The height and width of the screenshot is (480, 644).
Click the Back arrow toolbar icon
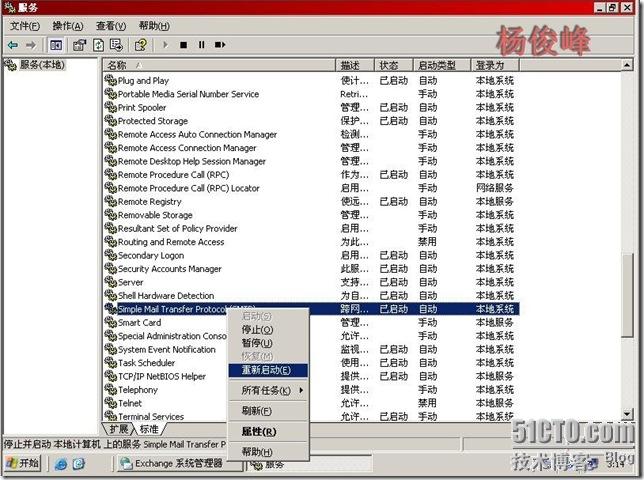[13, 45]
